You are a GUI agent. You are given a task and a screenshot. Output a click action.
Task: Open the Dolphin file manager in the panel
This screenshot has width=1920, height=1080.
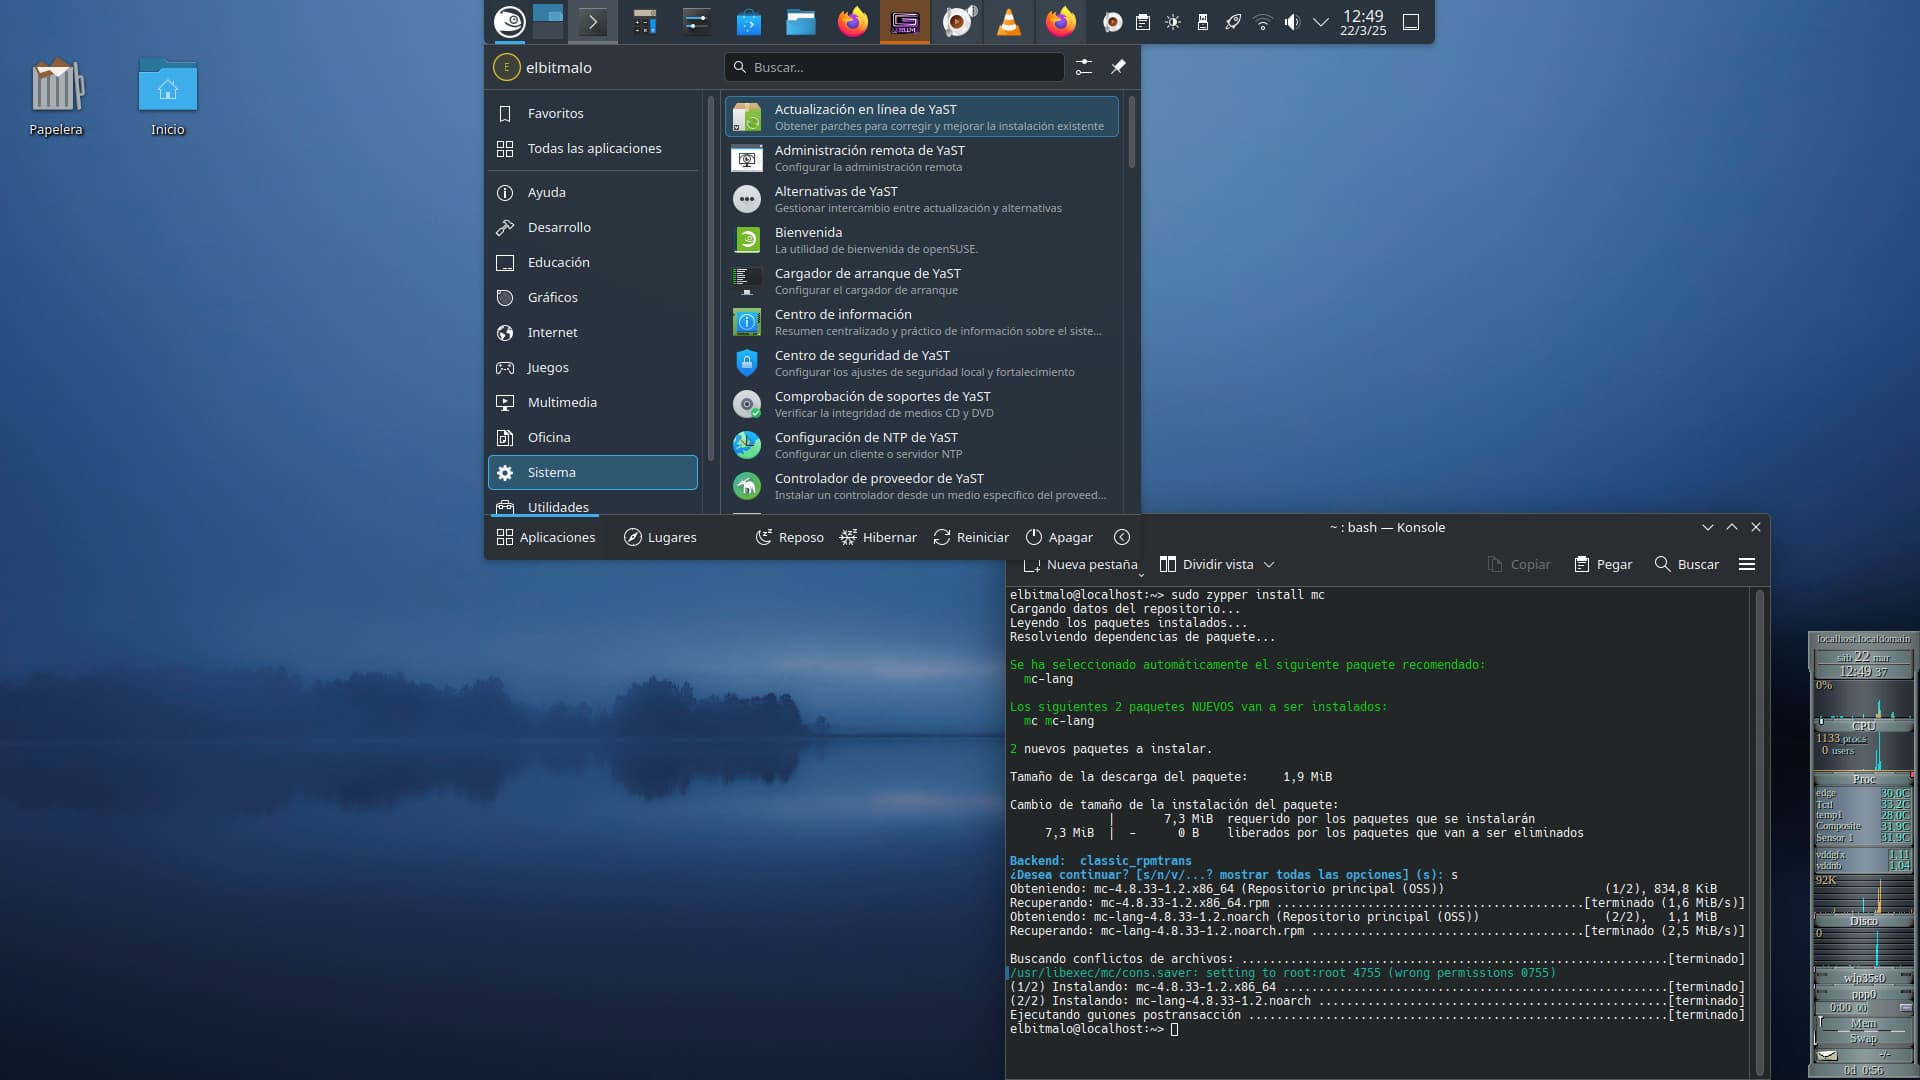pos(801,22)
